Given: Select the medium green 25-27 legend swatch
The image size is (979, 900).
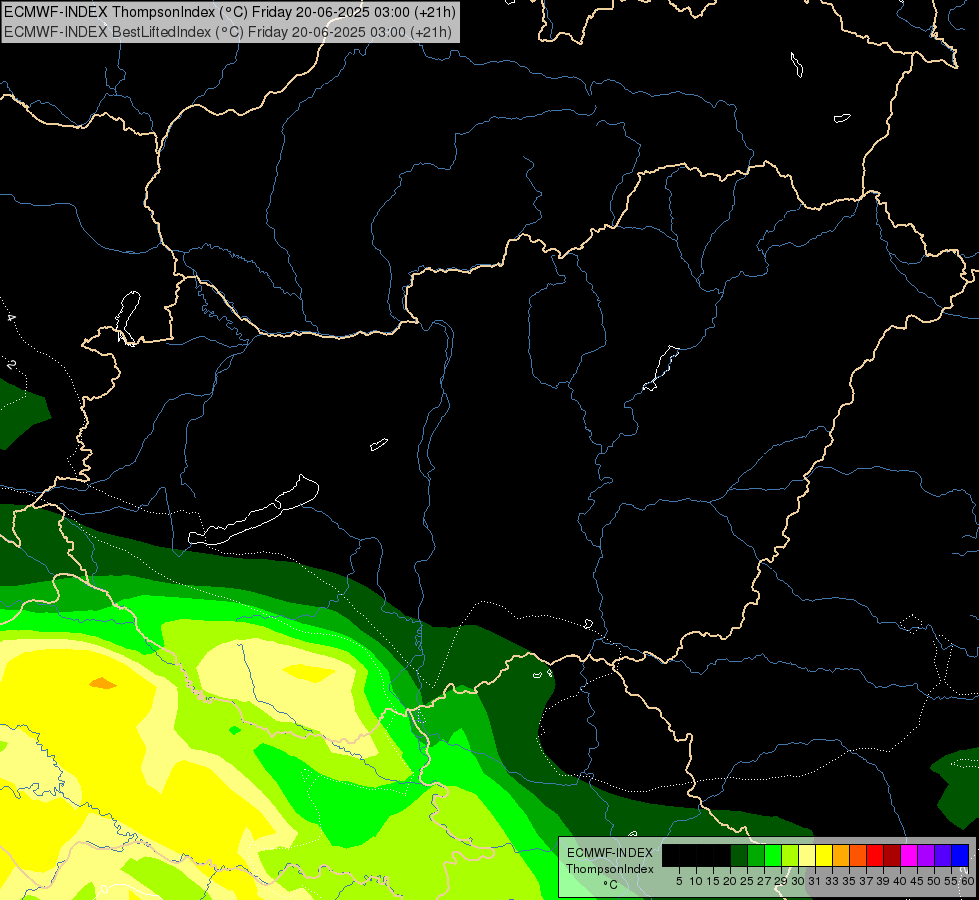Looking at the screenshot, I should tap(756, 855).
